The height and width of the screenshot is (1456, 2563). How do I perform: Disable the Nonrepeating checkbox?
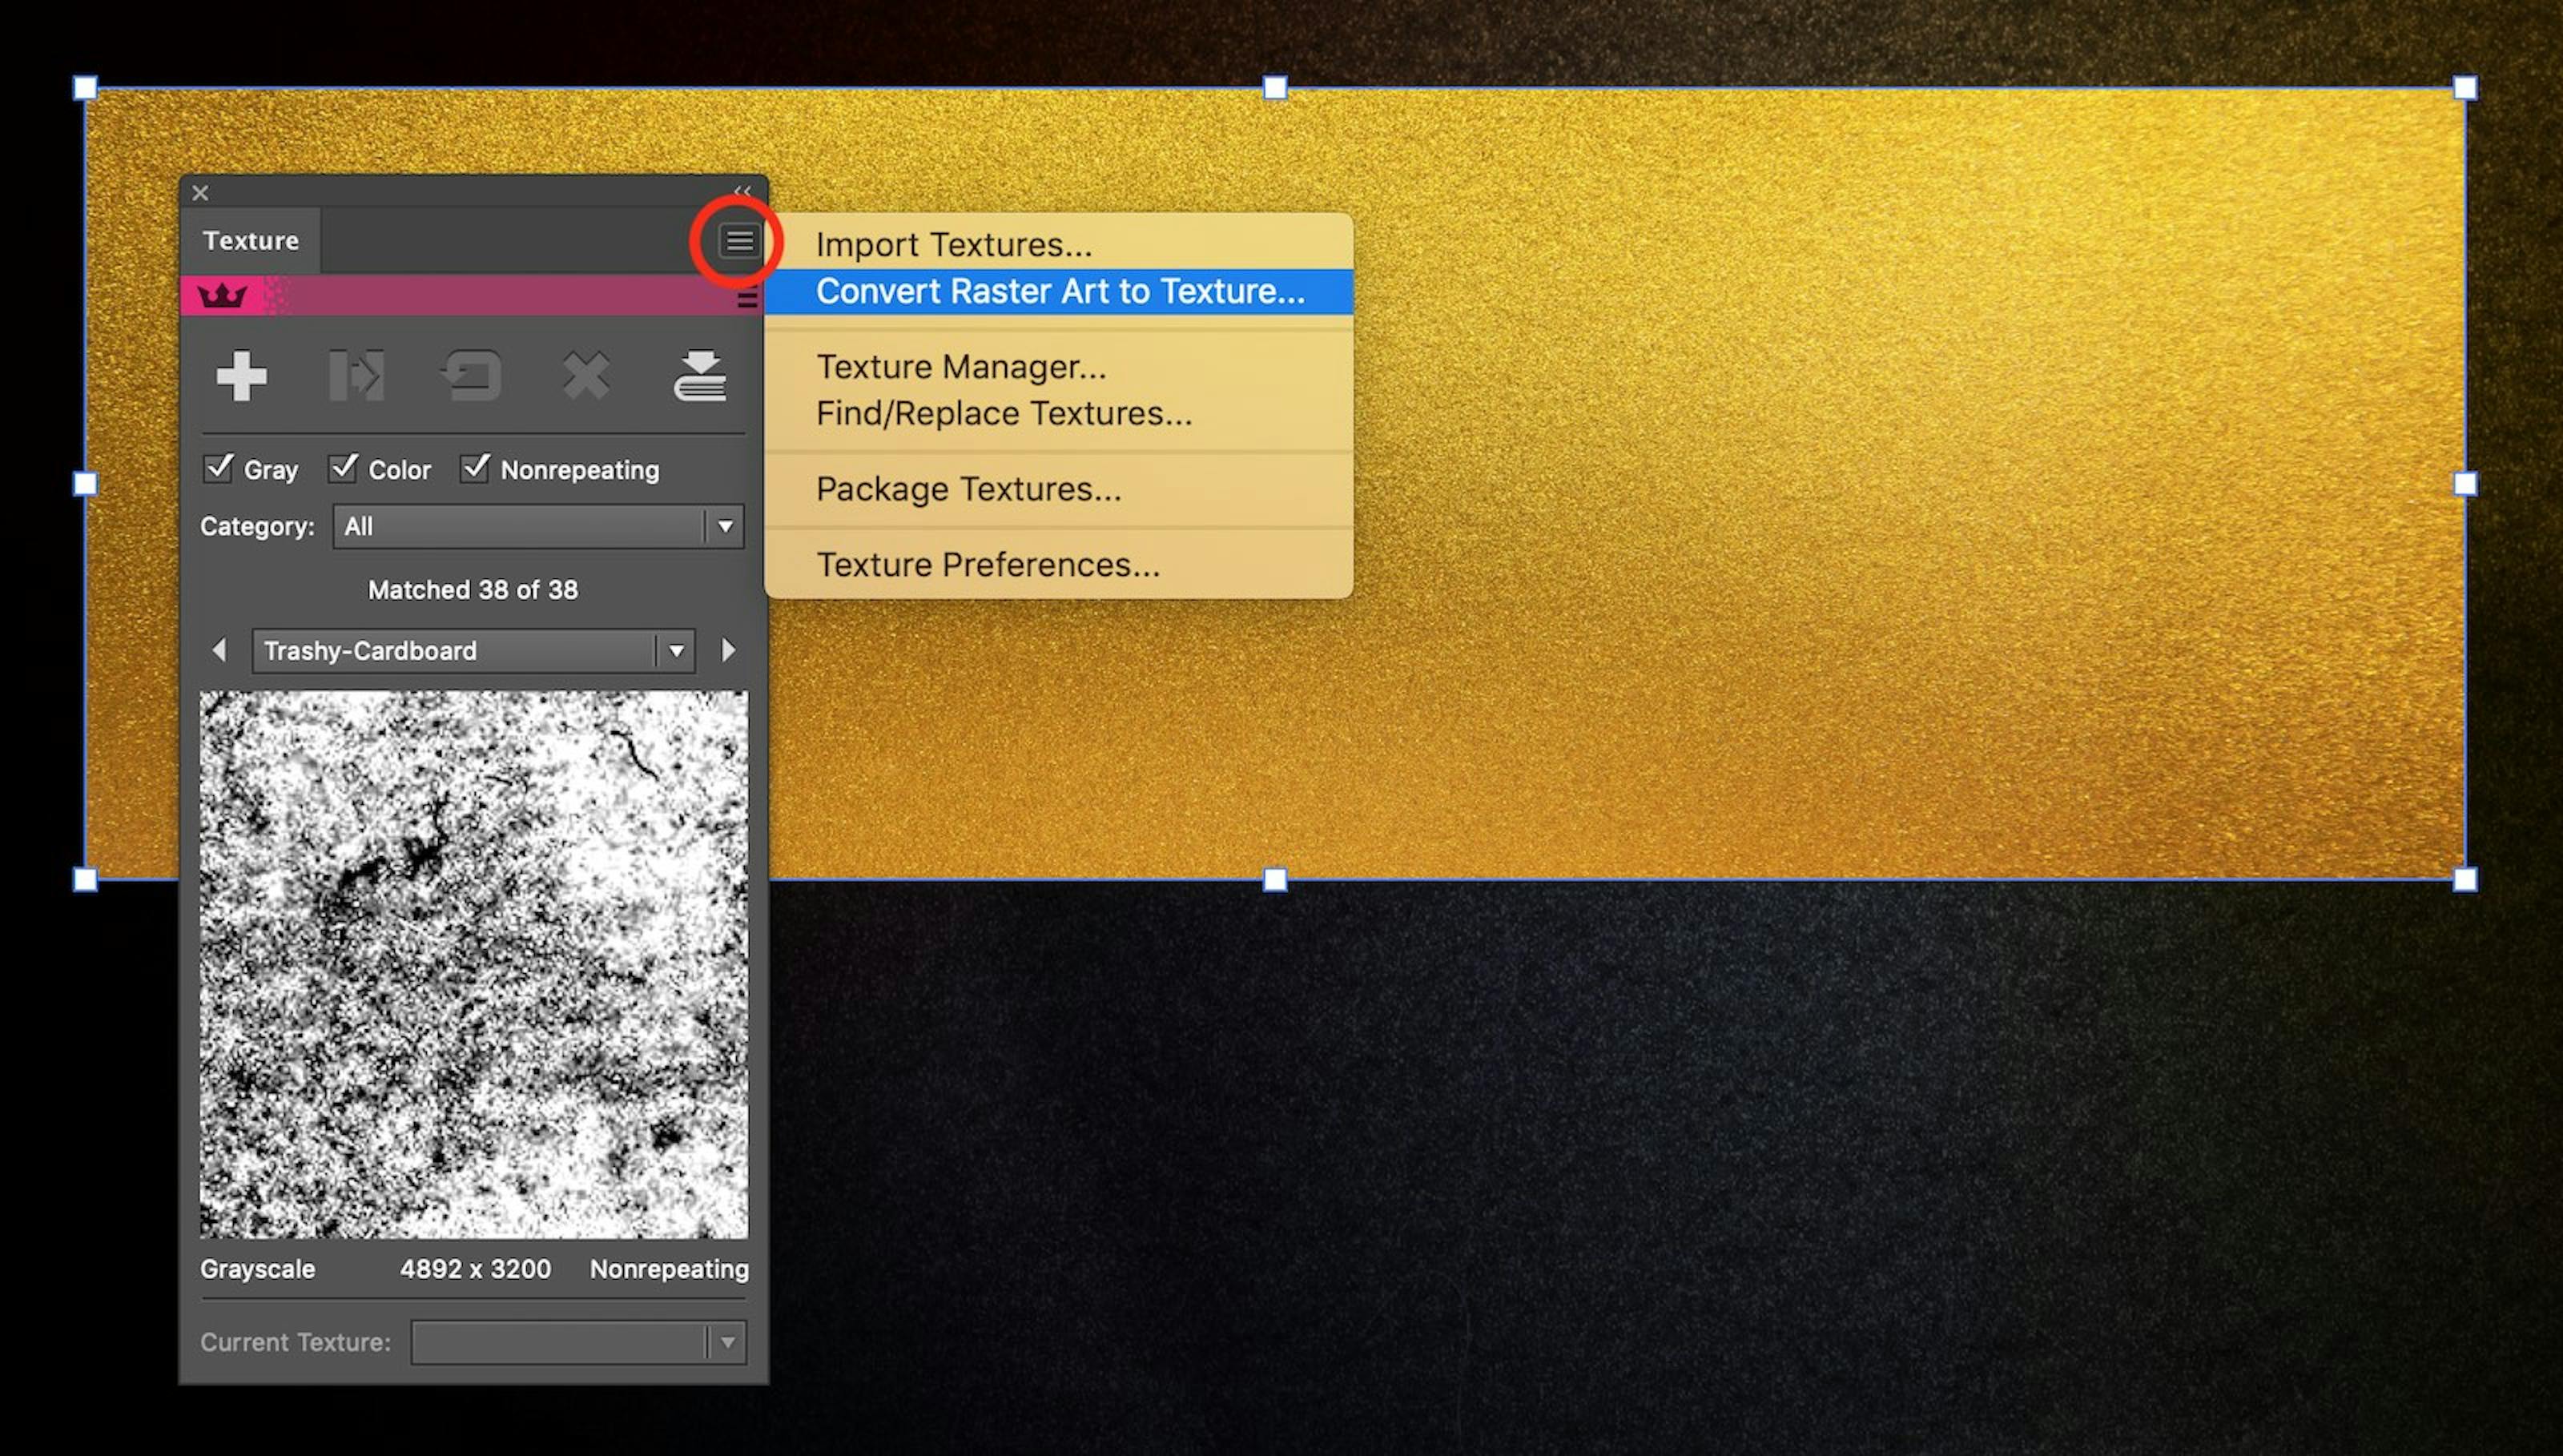475,468
